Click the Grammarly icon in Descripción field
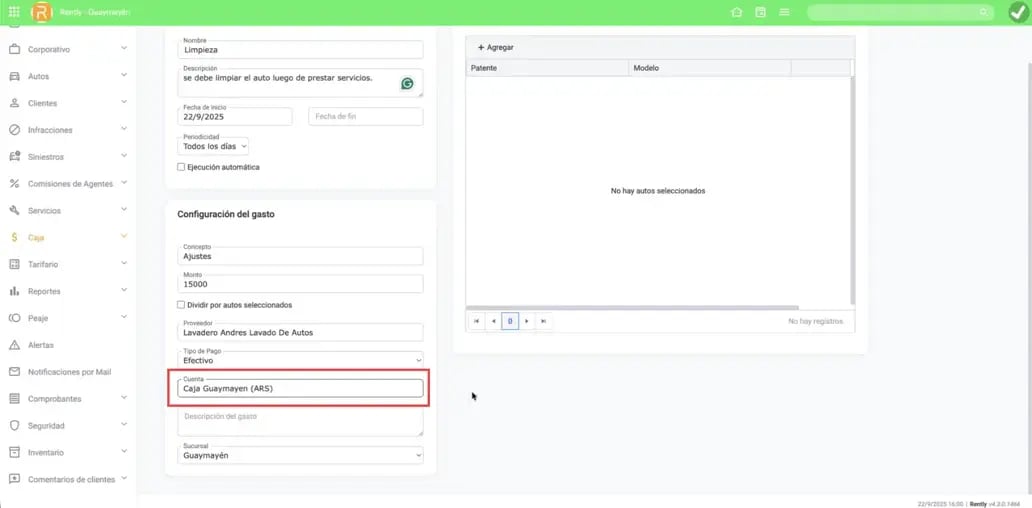 tap(407, 84)
